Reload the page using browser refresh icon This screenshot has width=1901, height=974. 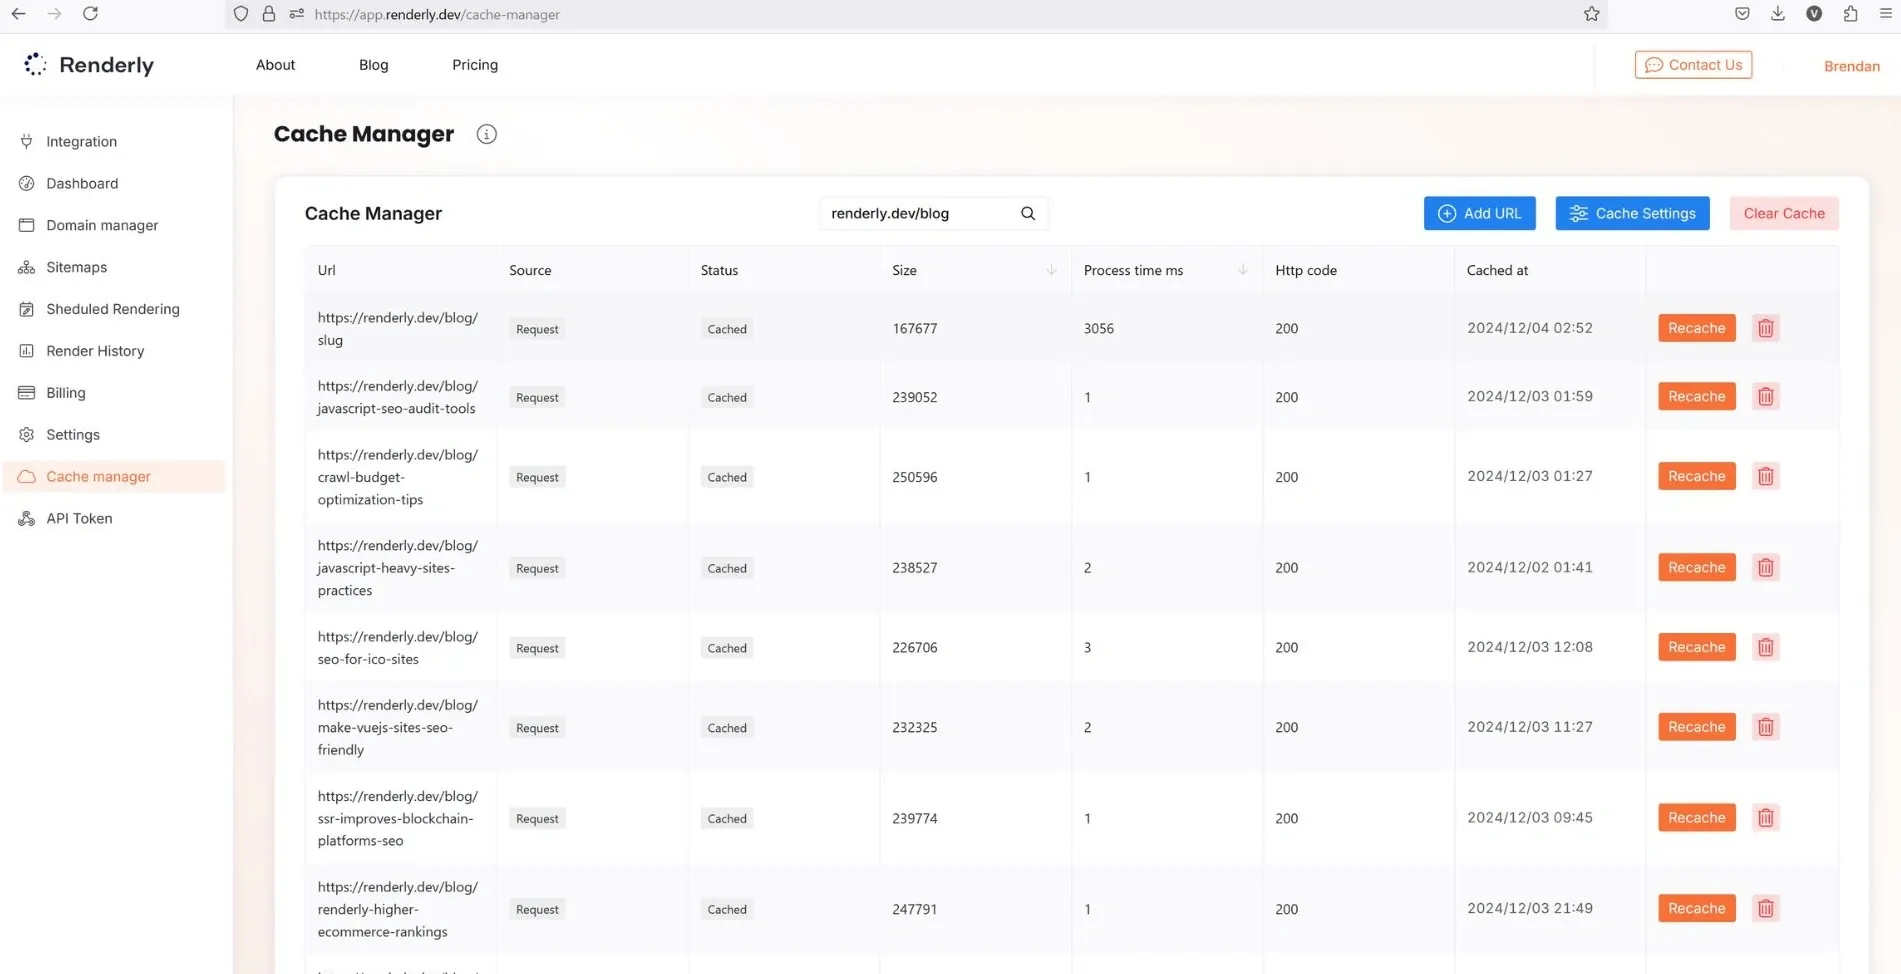[90, 14]
